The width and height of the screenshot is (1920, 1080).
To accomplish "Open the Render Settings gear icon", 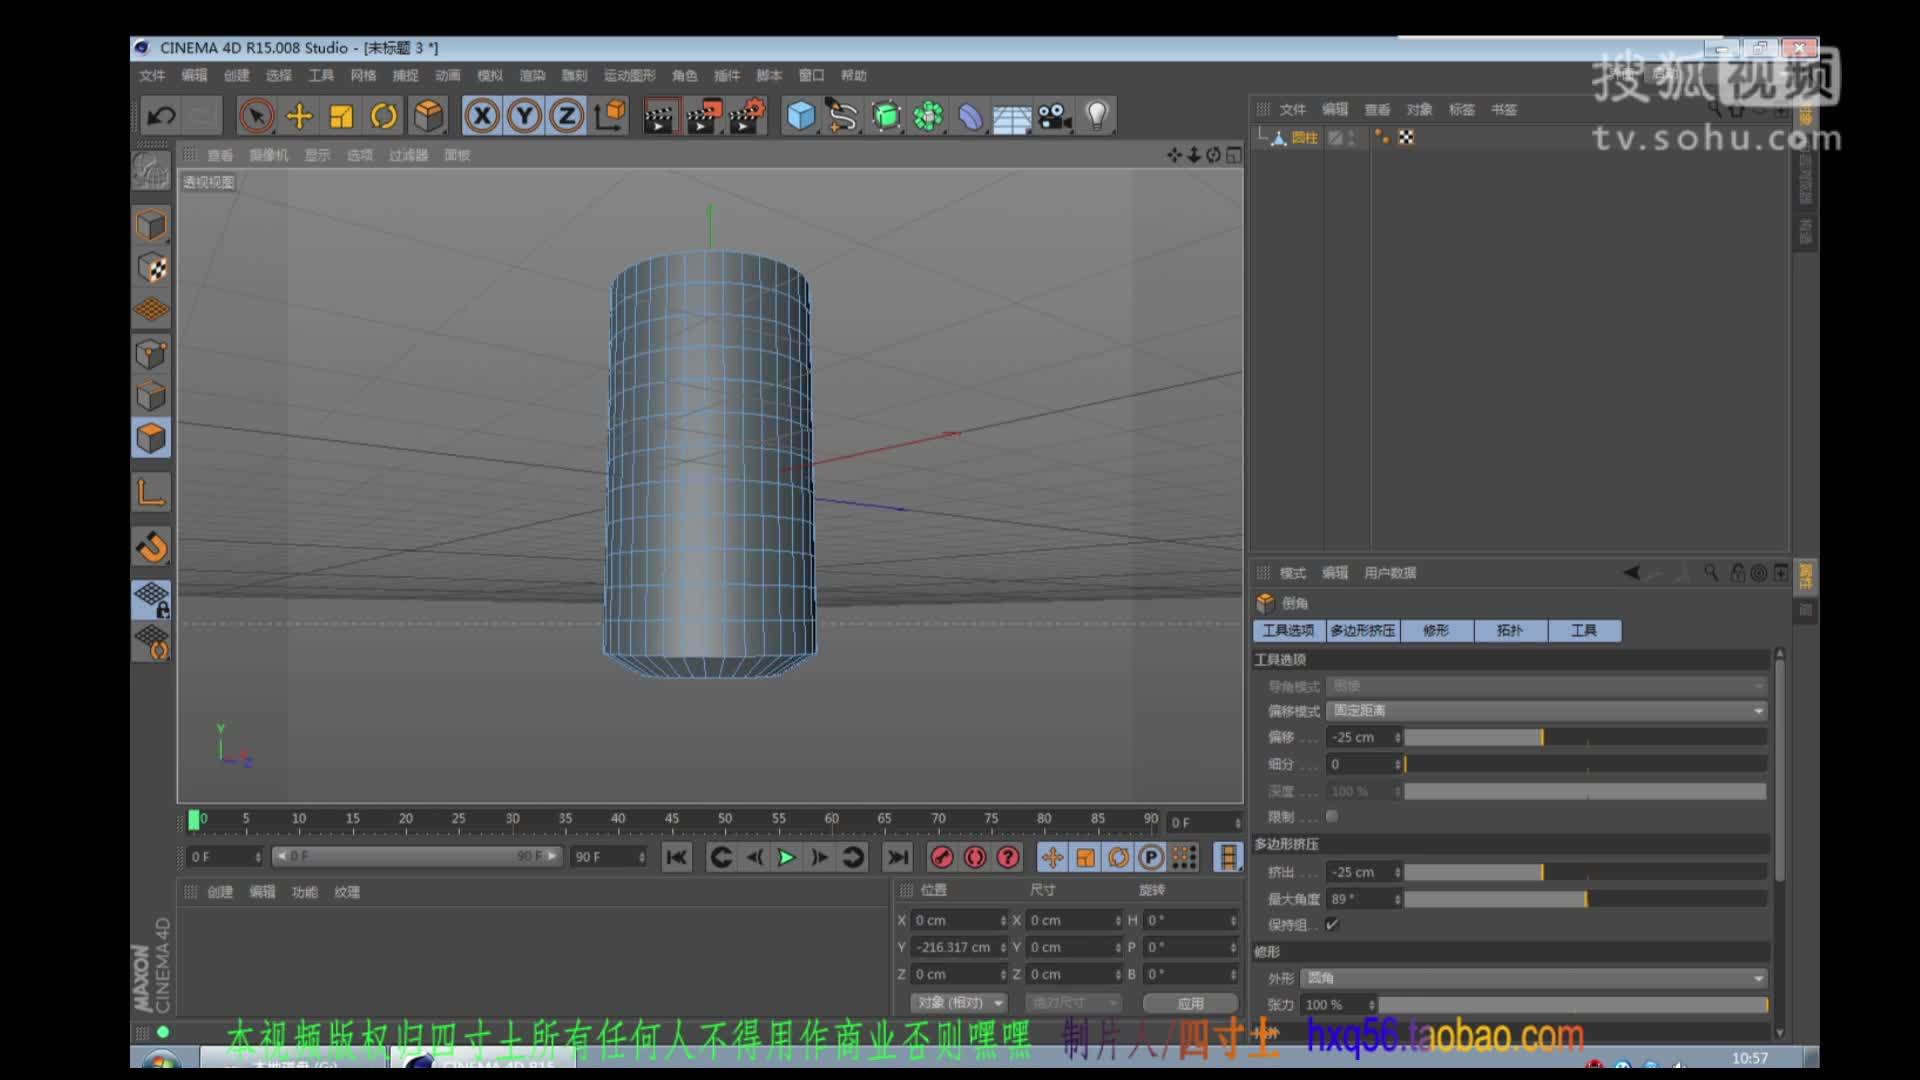I will click(x=748, y=115).
